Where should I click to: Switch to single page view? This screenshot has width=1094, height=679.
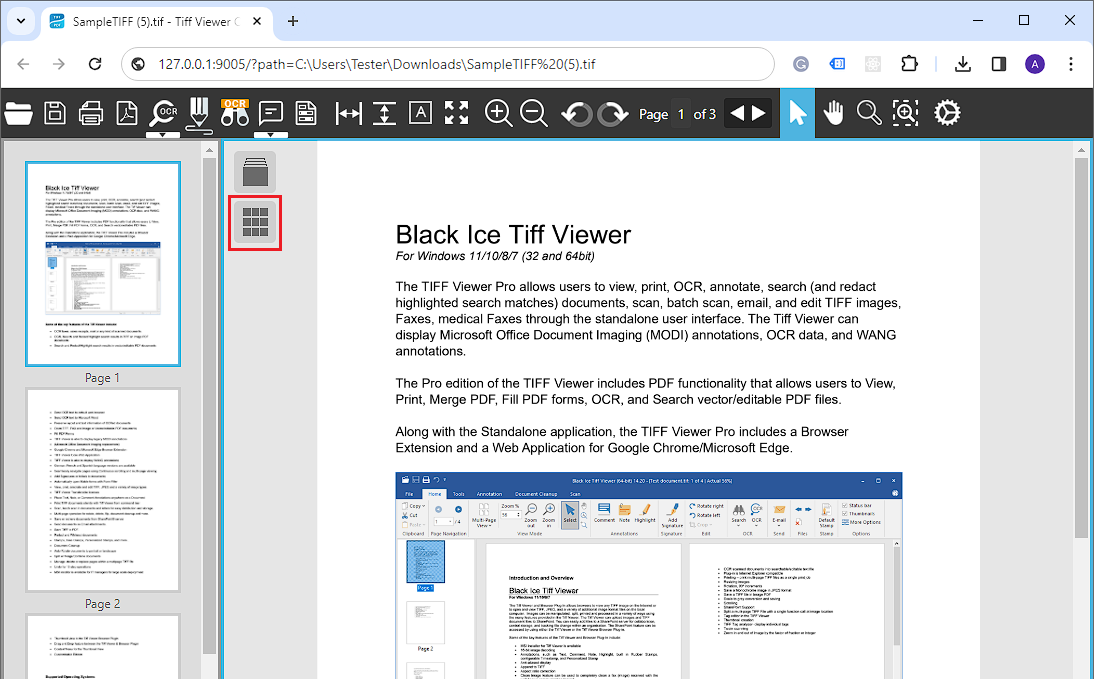[x=255, y=172]
